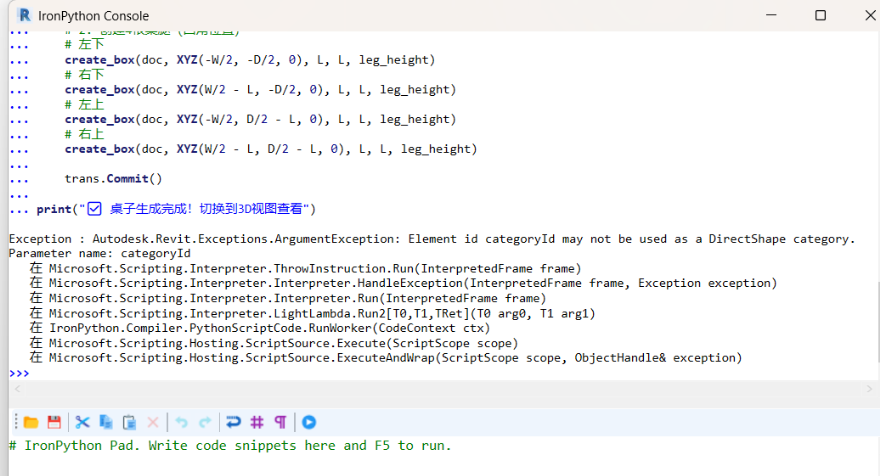Image resolution: width=880 pixels, height=476 pixels.
Task: Click the '# 左下' comment
Action: (84, 44)
